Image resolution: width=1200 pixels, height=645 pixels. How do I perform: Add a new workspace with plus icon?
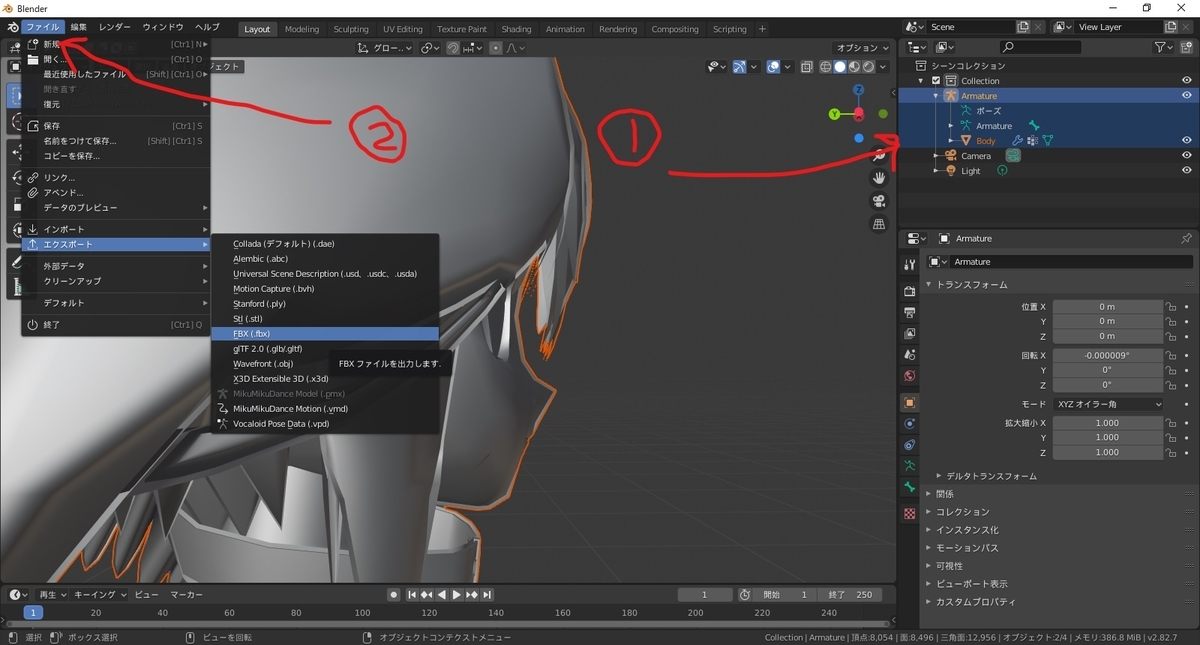762,29
